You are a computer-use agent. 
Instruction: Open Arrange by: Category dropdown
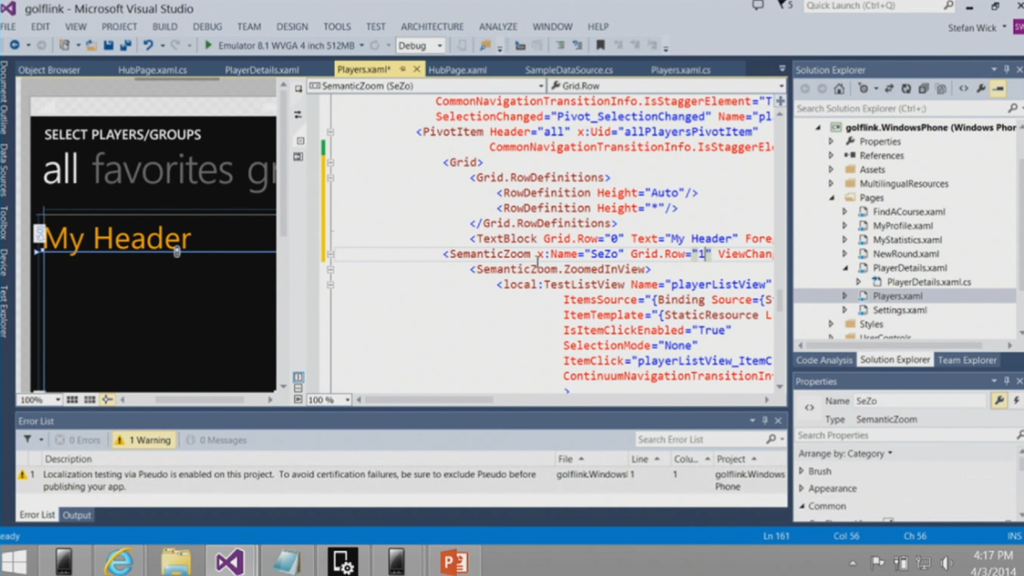845,453
